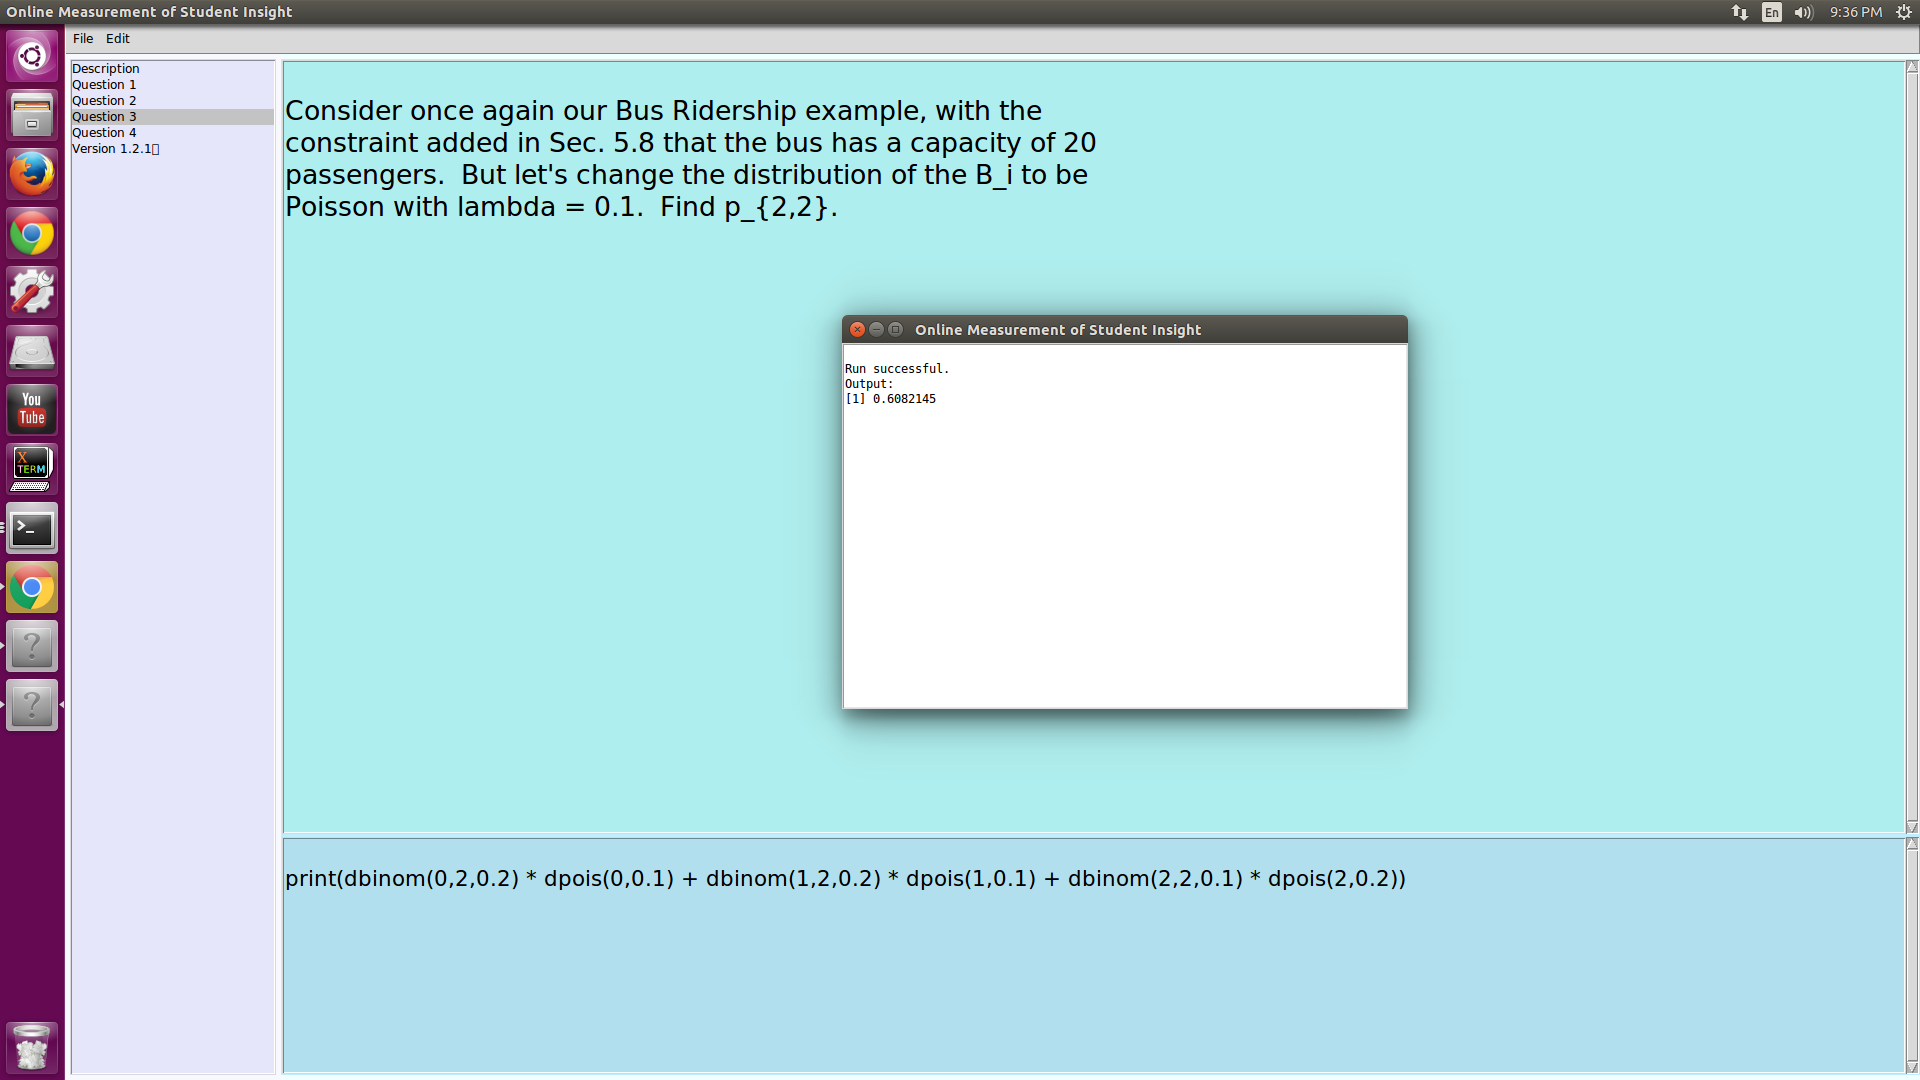Open the Edit menu
1920x1080 pixels.
(118, 39)
